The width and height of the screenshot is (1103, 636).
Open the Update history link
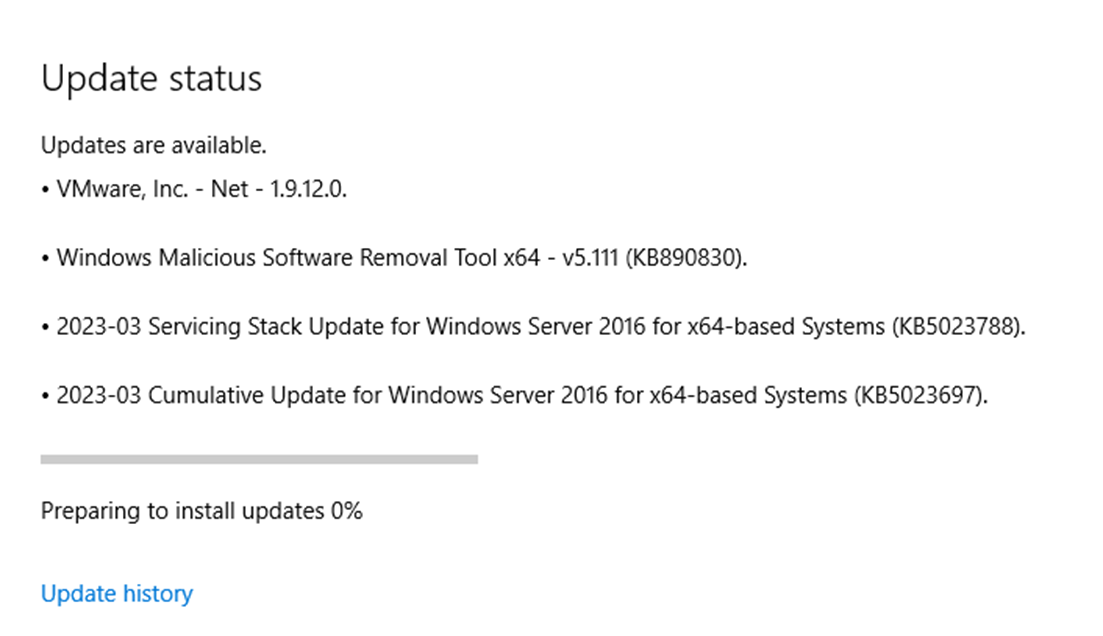[x=116, y=594]
